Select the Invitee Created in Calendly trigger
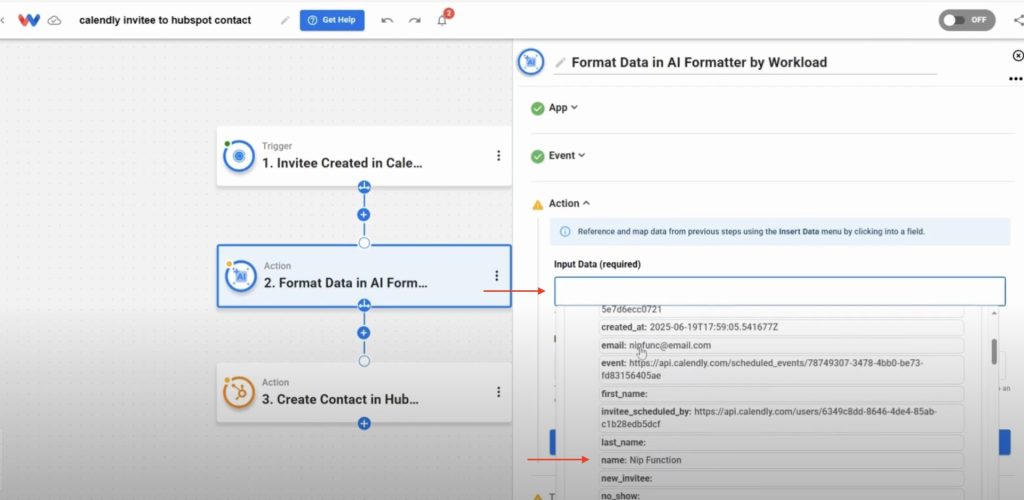The width and height of the screenshot is (1024, 500). click(x=364, y=156)
